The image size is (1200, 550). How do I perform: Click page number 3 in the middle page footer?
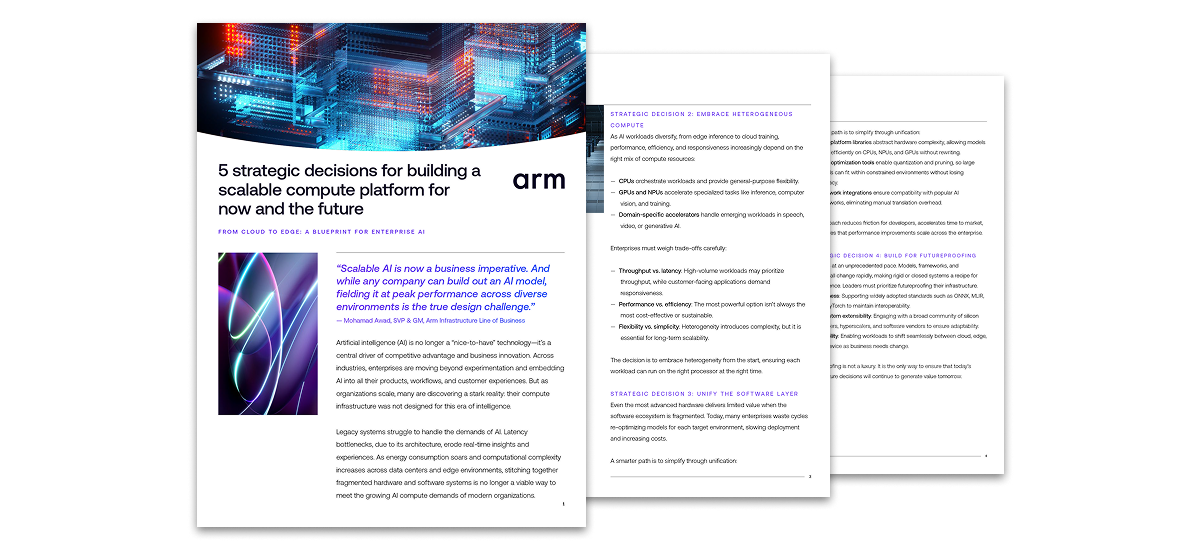coord(809,477)
